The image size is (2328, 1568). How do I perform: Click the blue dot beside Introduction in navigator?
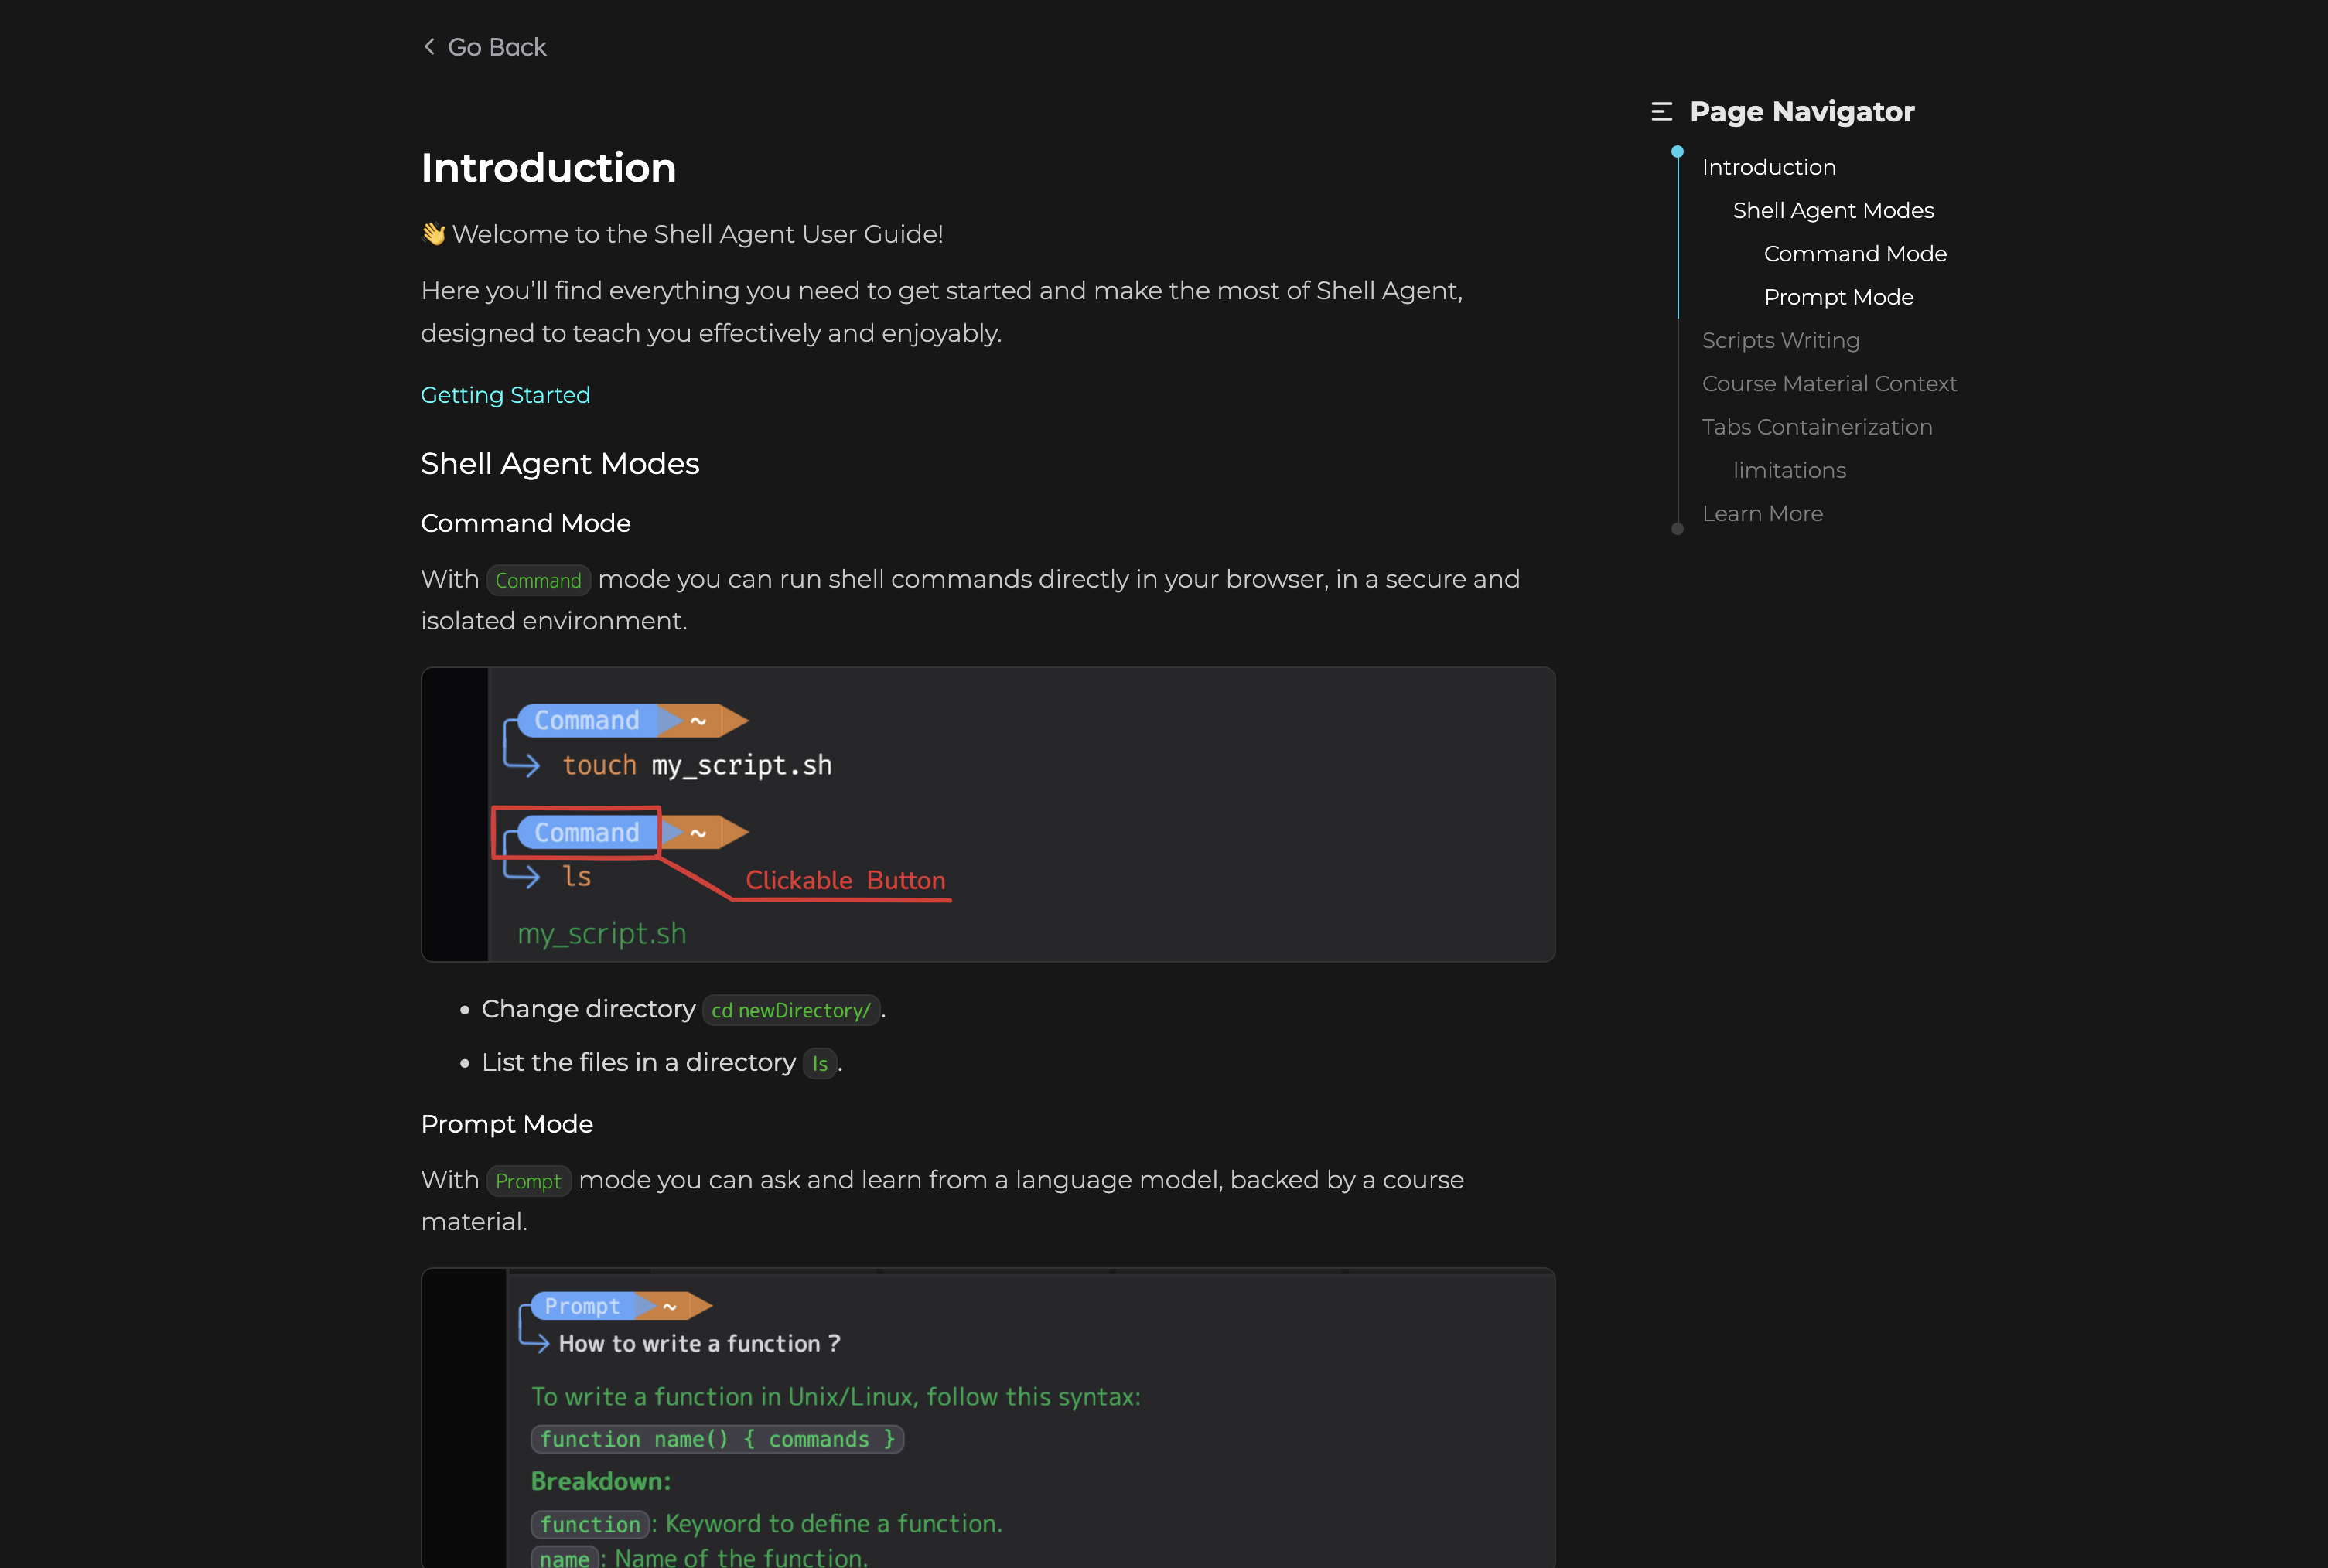1678,149
